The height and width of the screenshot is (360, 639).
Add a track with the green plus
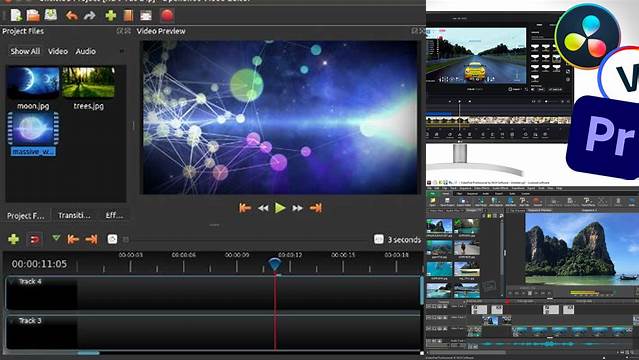pyautogui.click(x=13, y=239)
